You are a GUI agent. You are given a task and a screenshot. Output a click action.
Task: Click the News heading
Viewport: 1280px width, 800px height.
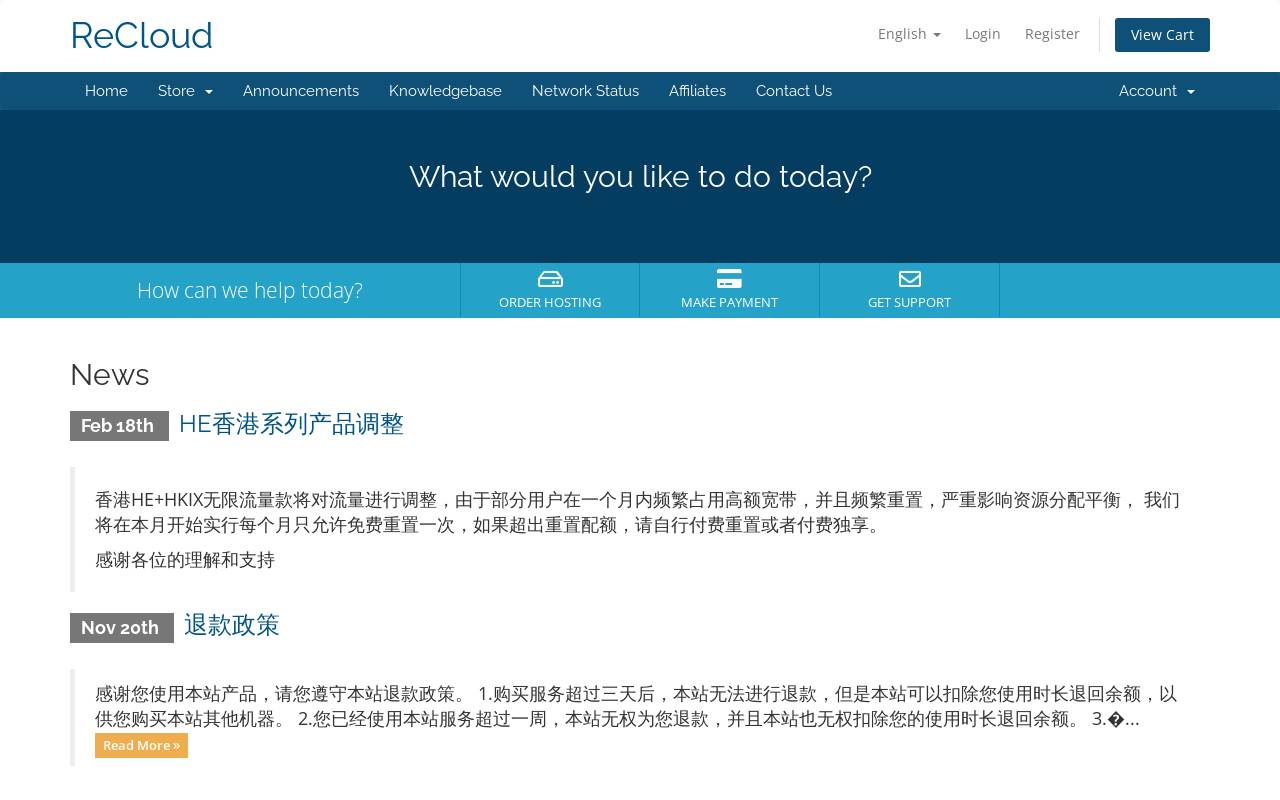click(x=110, y=375)
